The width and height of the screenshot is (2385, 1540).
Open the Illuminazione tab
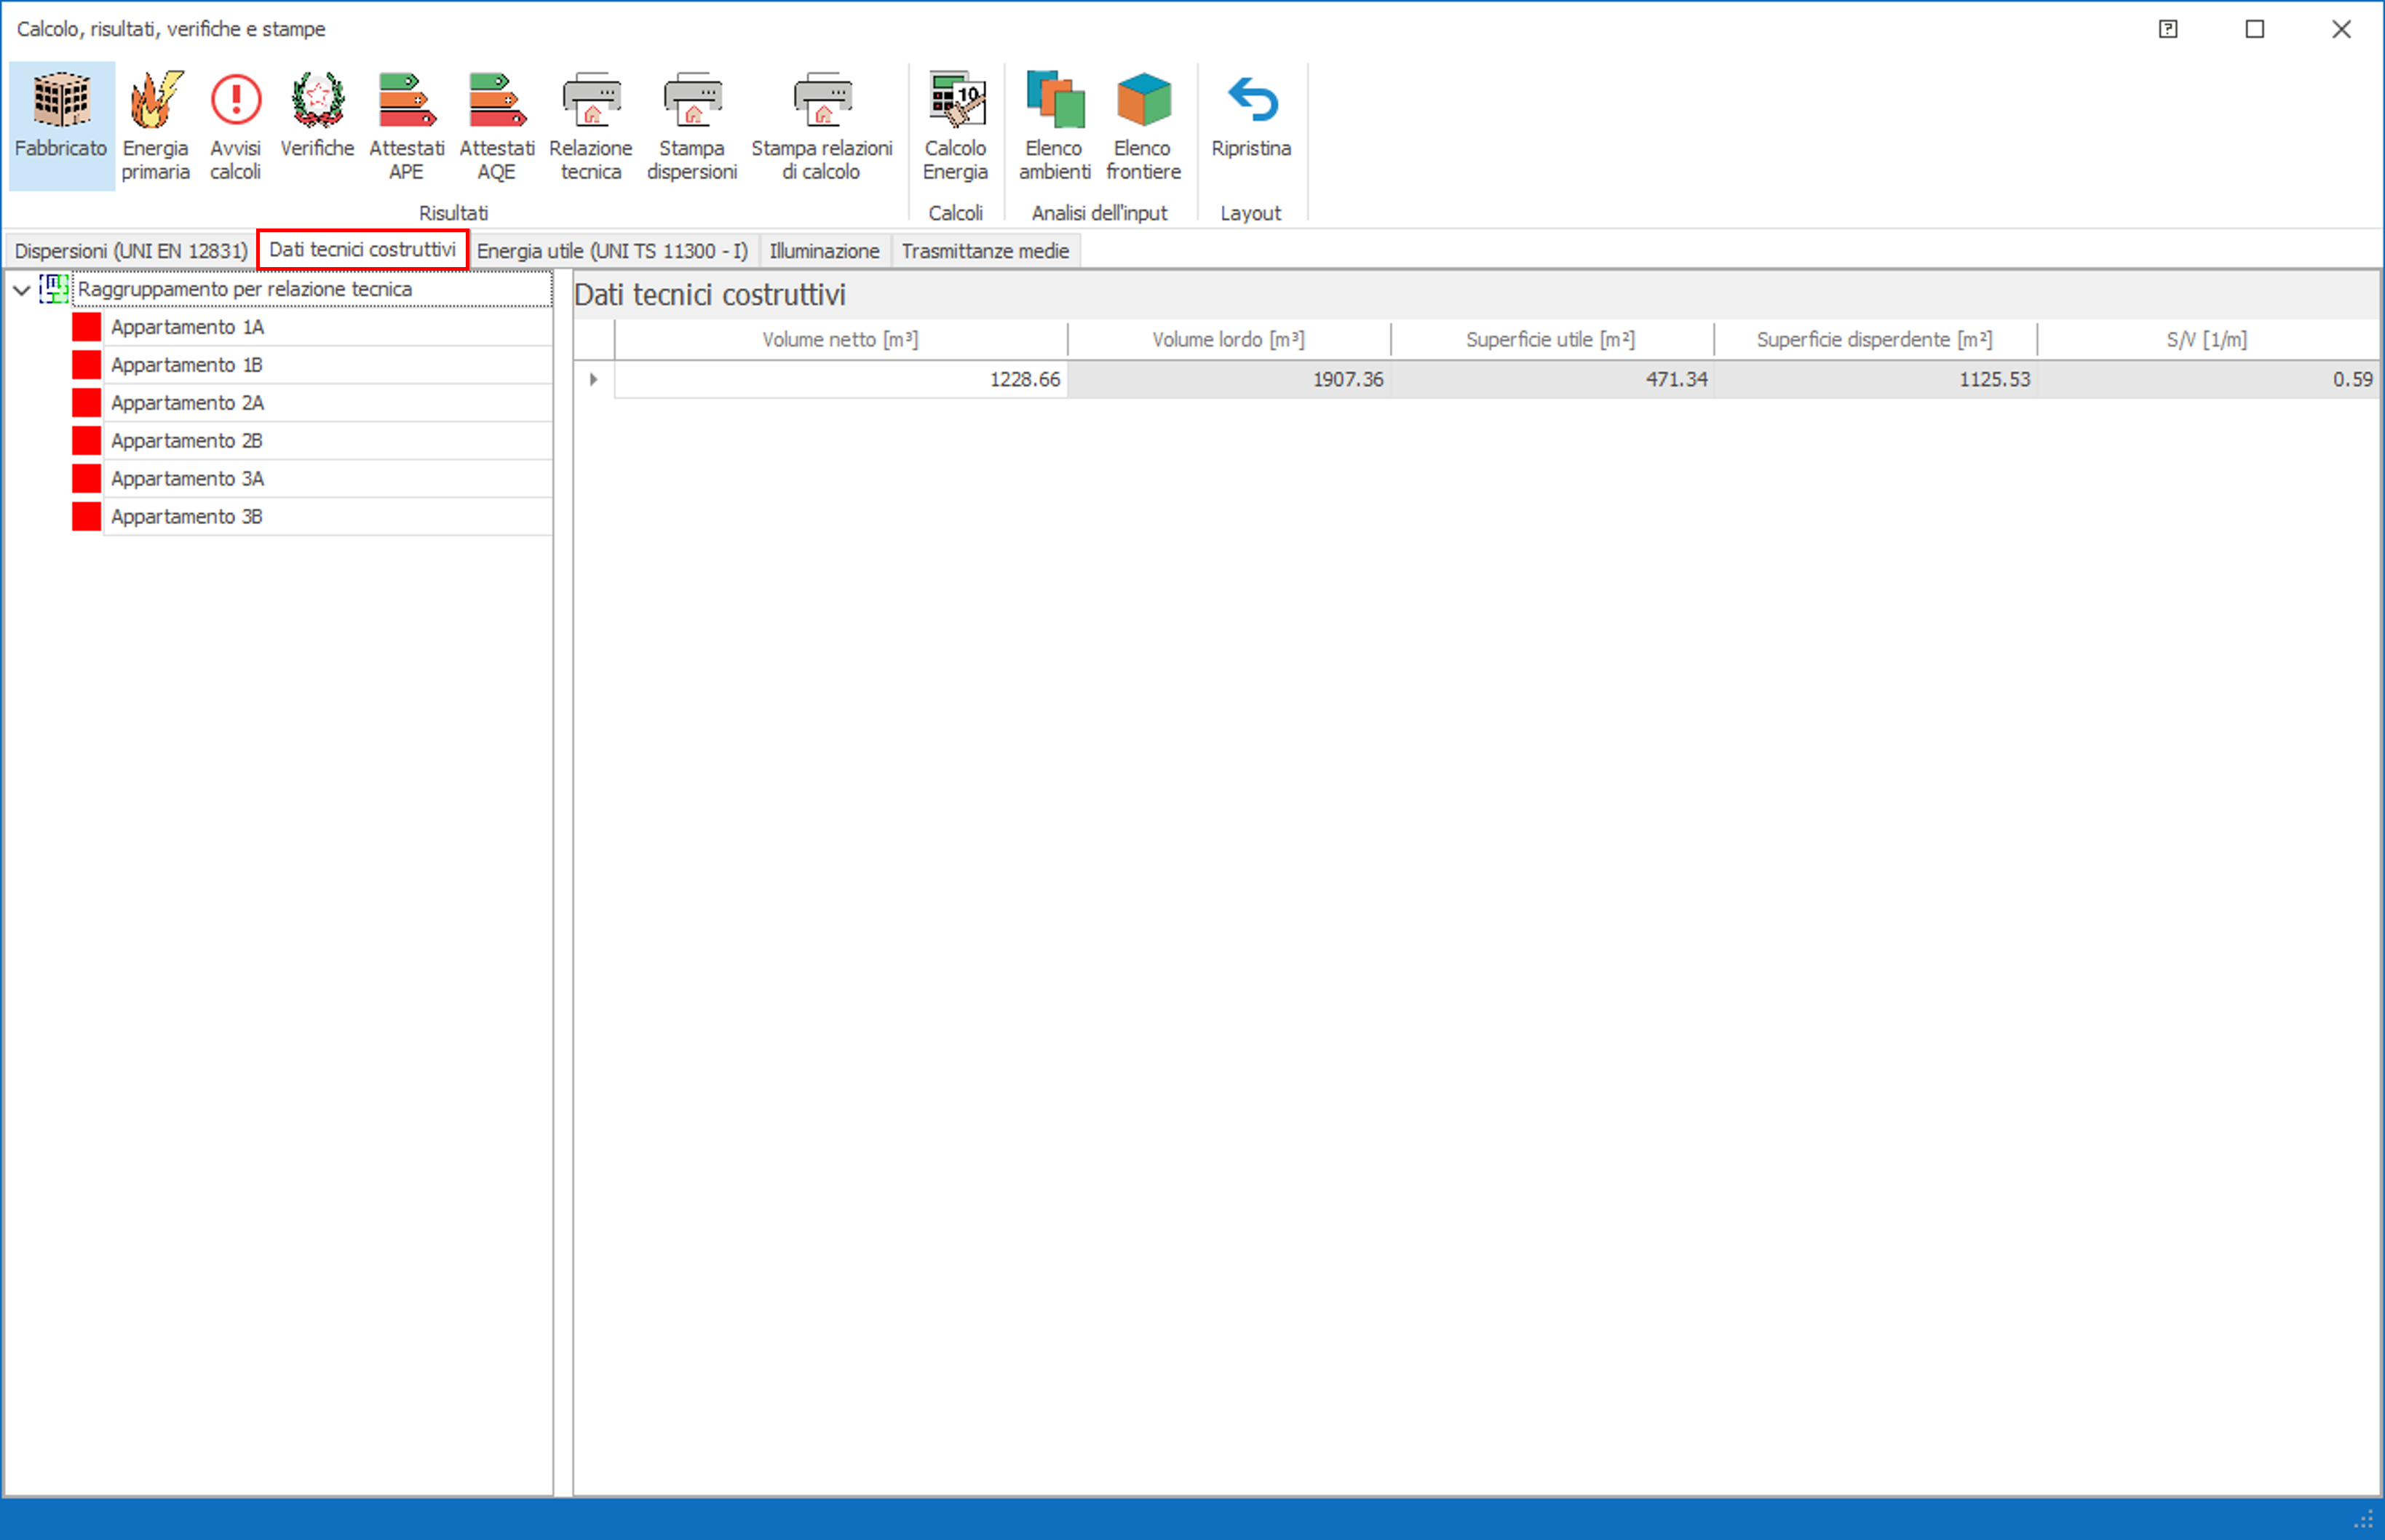coord(824,251)
